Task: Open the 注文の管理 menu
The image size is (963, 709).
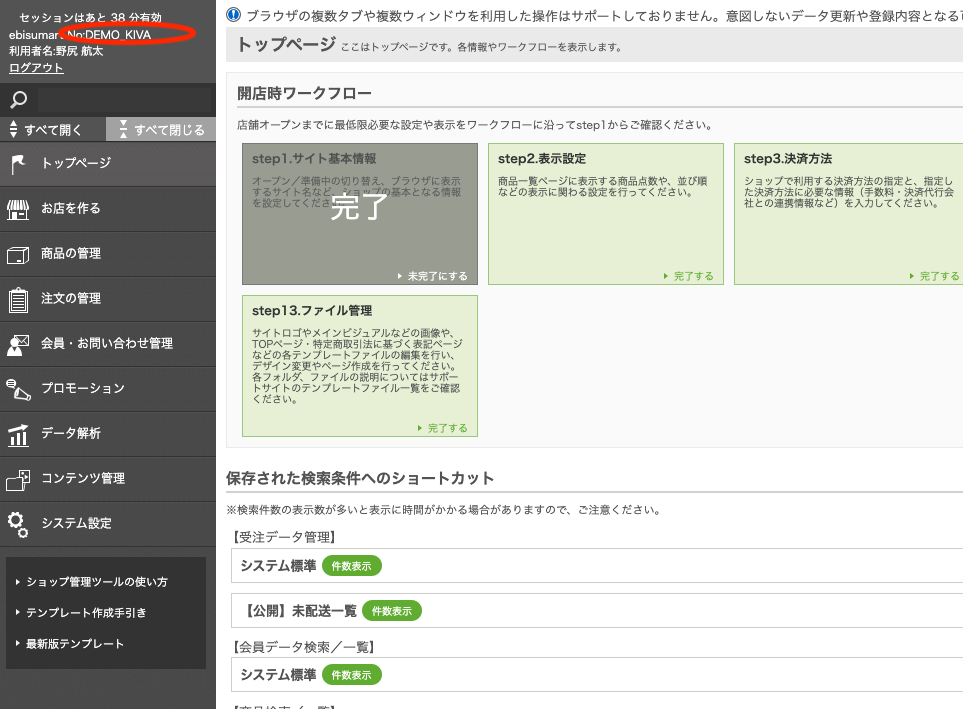Action: (x=108, y=299)
